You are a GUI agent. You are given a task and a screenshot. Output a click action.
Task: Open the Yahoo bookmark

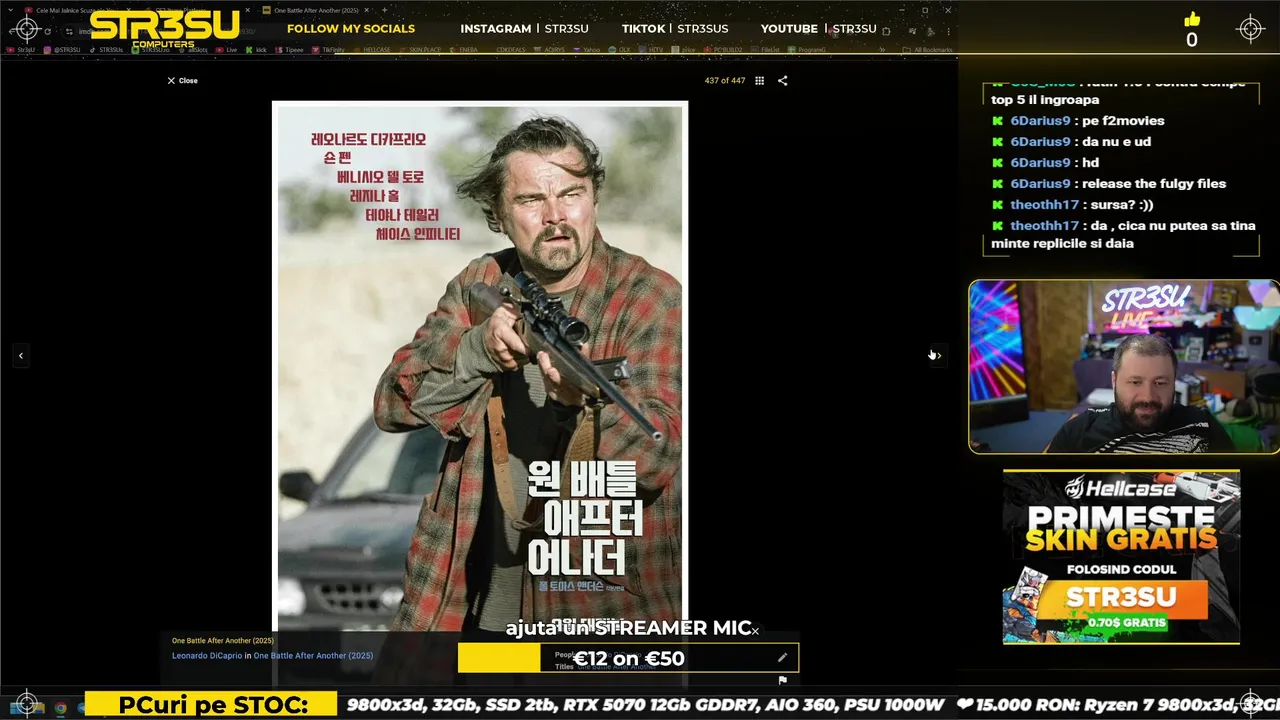tap(587, 50)
